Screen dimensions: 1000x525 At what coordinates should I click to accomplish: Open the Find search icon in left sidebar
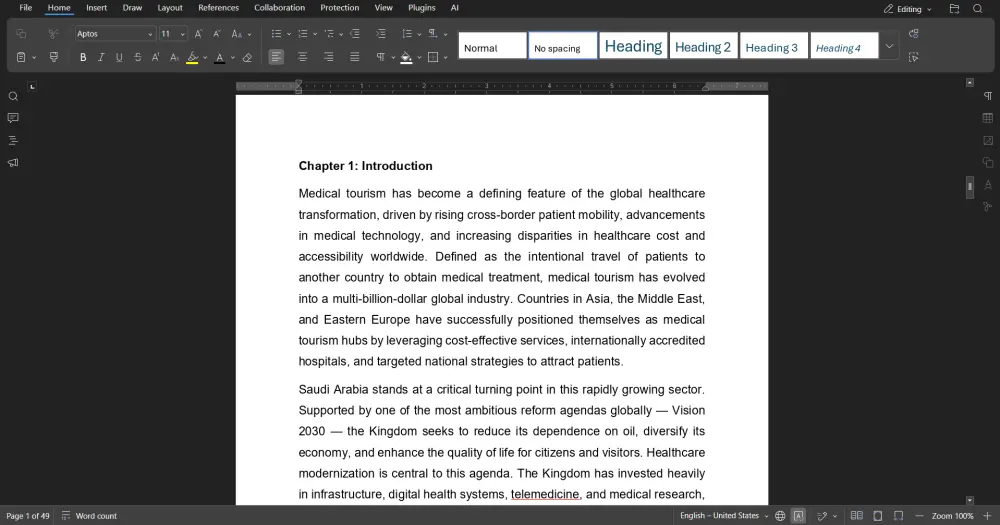pos(13,96)
